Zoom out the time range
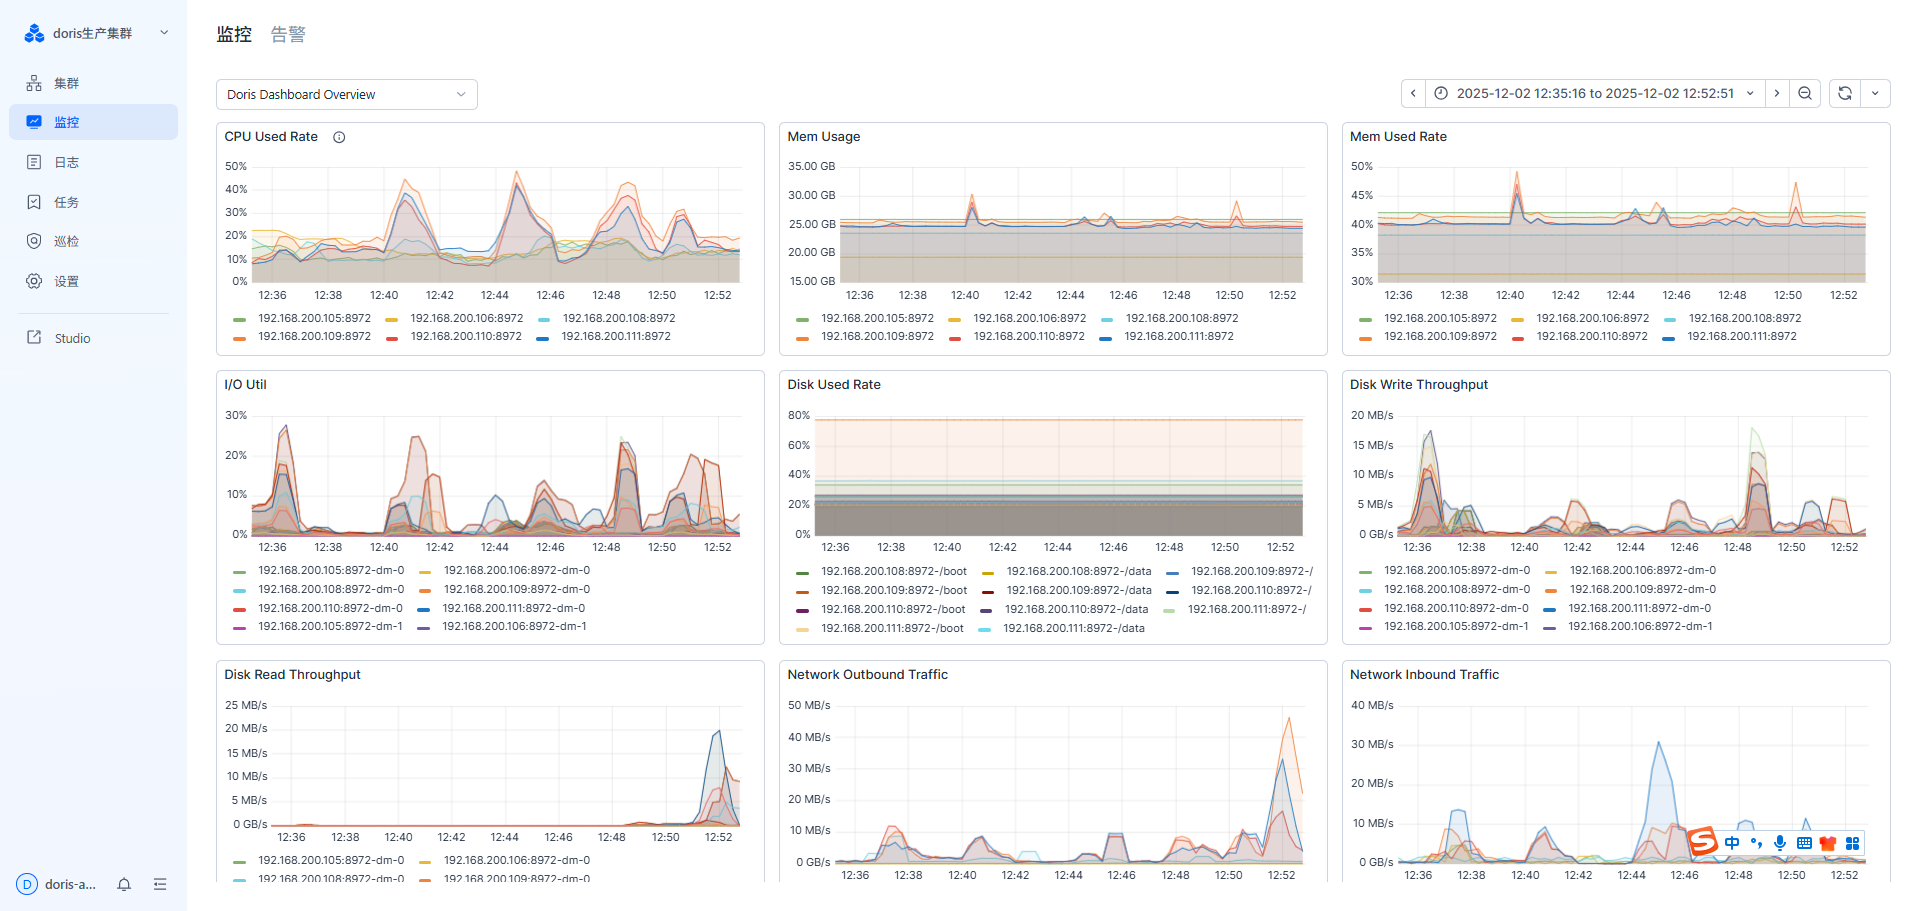This screenshot has width=1920, height=911. point(1805,93)
